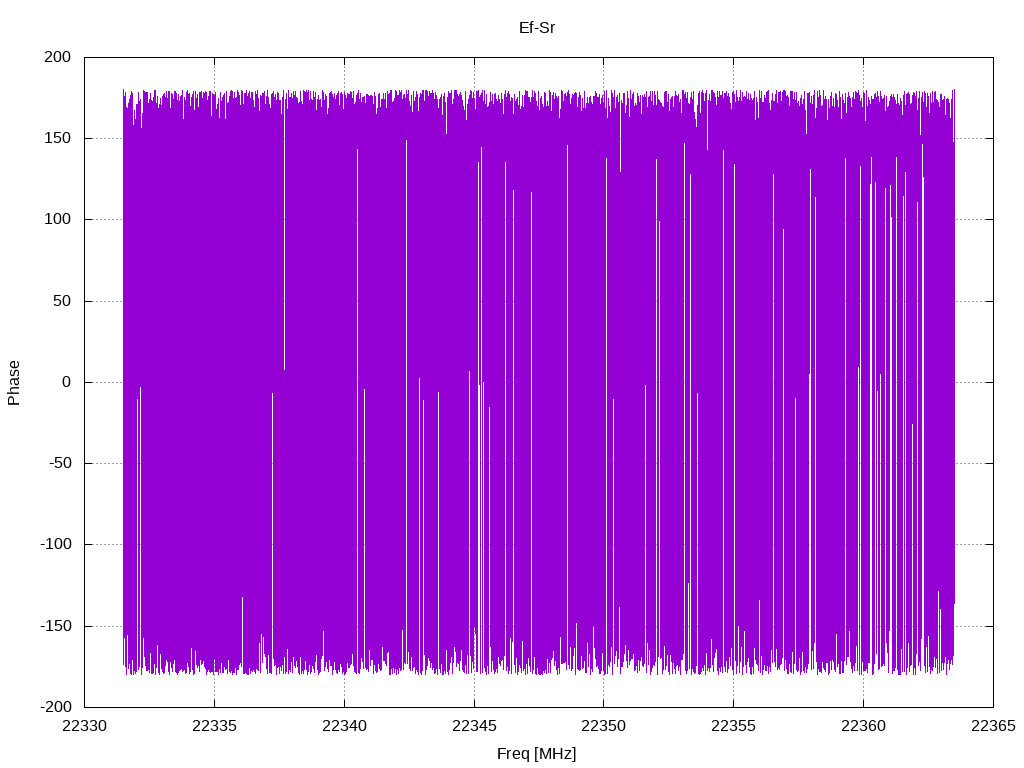Click the y-axis tick label 50
Image resolution: width=1024 pixels, height=768 pixels.
[62, 301]
